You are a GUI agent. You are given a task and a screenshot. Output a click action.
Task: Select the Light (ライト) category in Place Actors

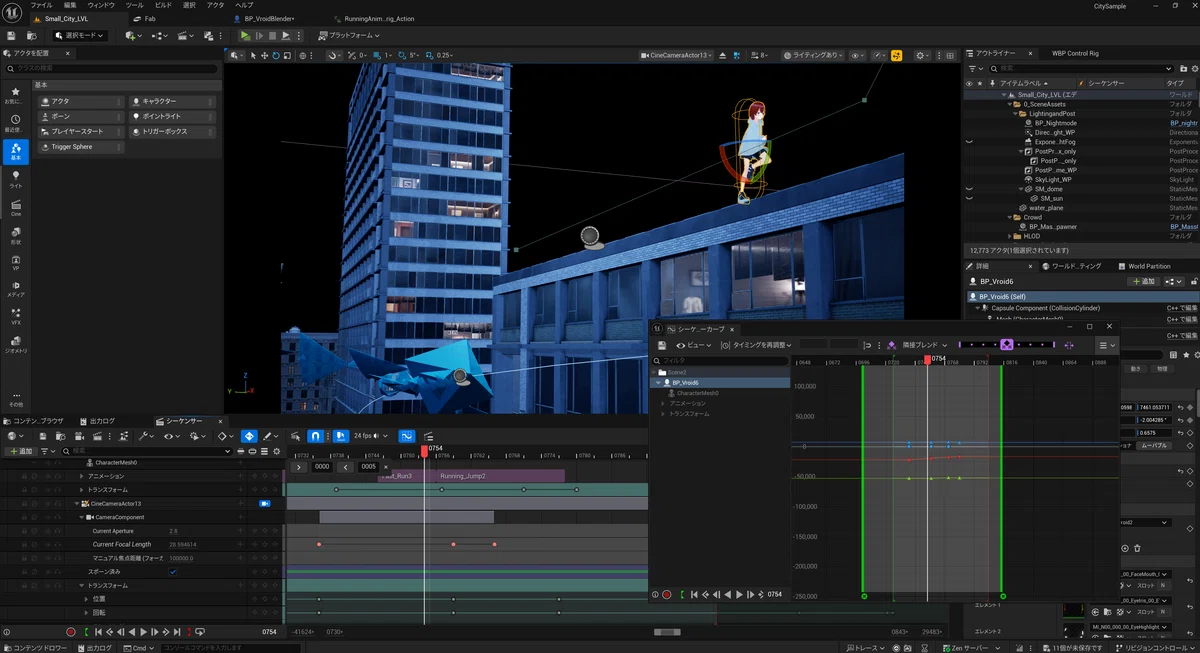tap(15, 180)
